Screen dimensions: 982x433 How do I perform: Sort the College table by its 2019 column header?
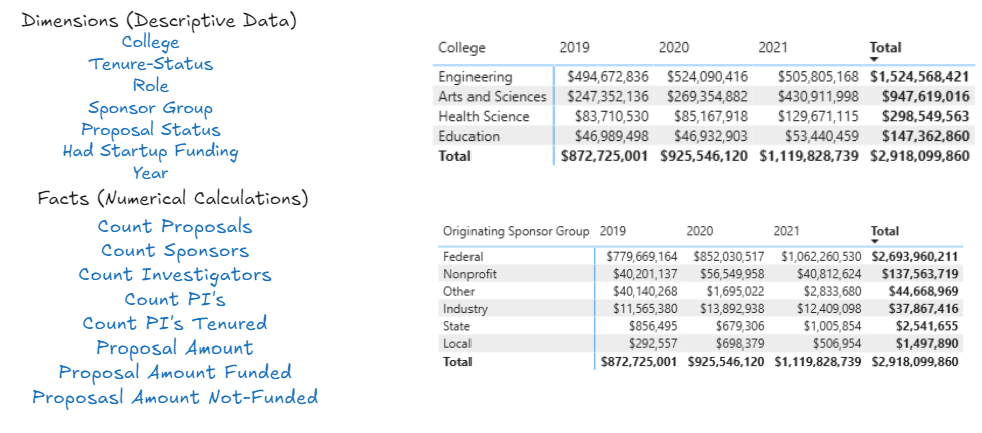pyautogui.click(x=574, y=48)
